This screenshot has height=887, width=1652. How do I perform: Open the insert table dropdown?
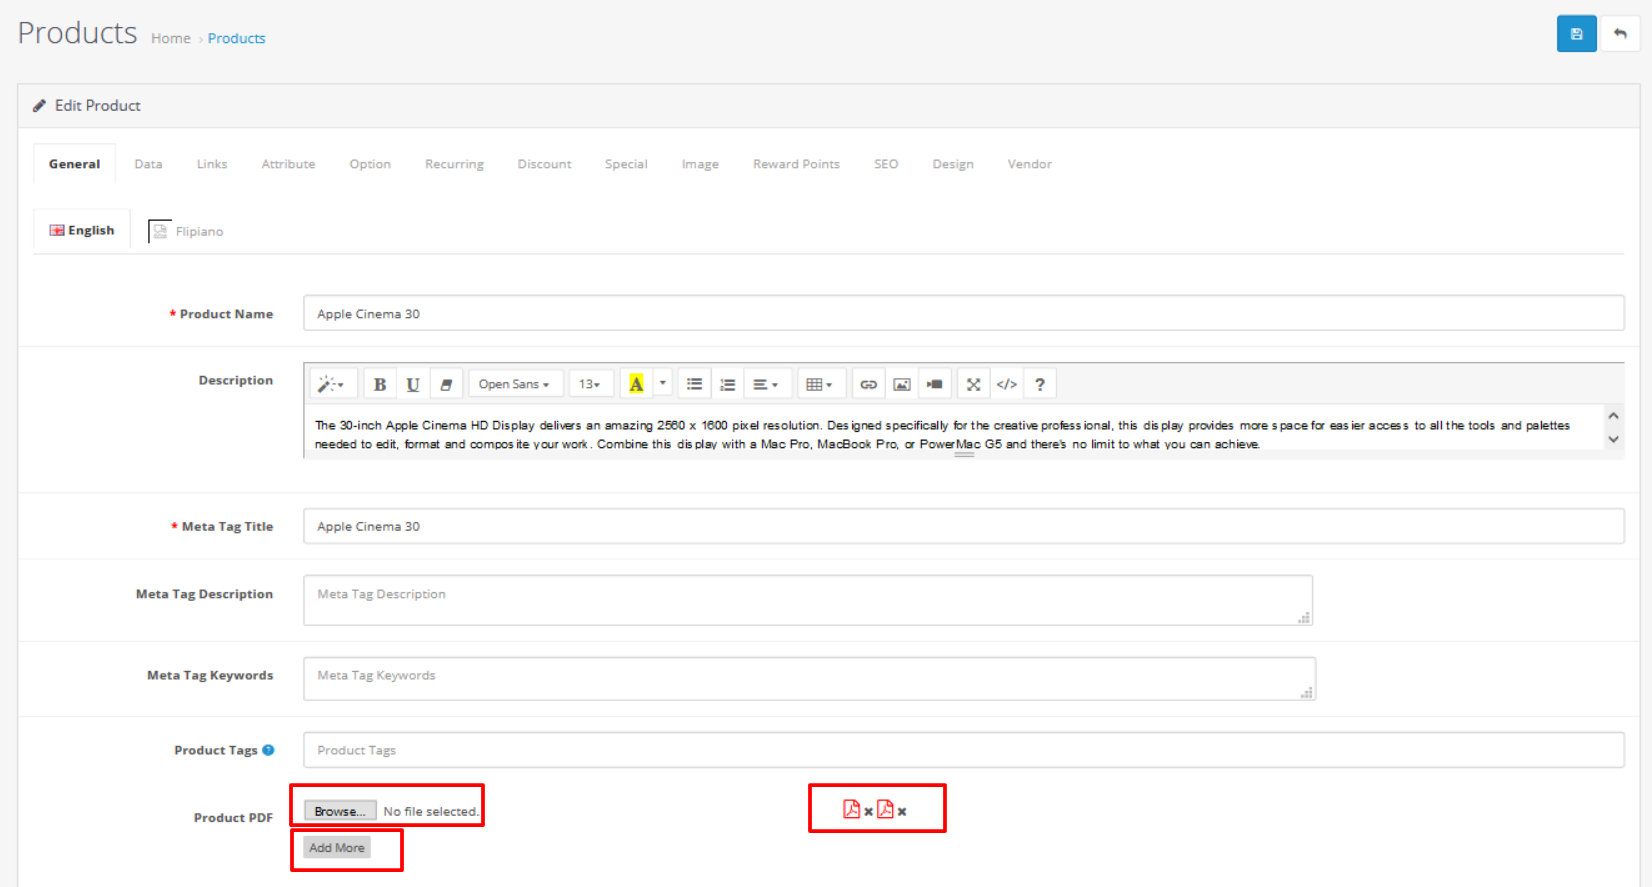(820, 384)
